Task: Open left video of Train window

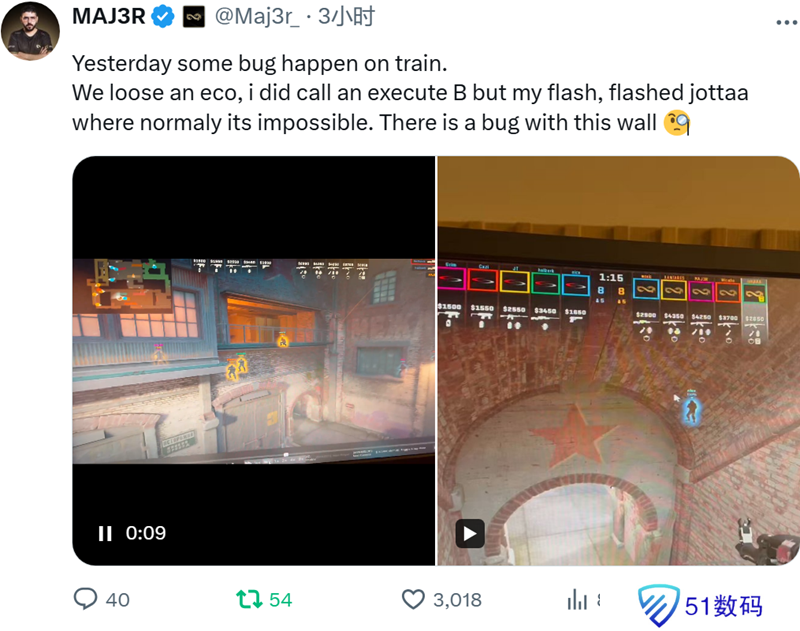Action: [x=254, y=361]
